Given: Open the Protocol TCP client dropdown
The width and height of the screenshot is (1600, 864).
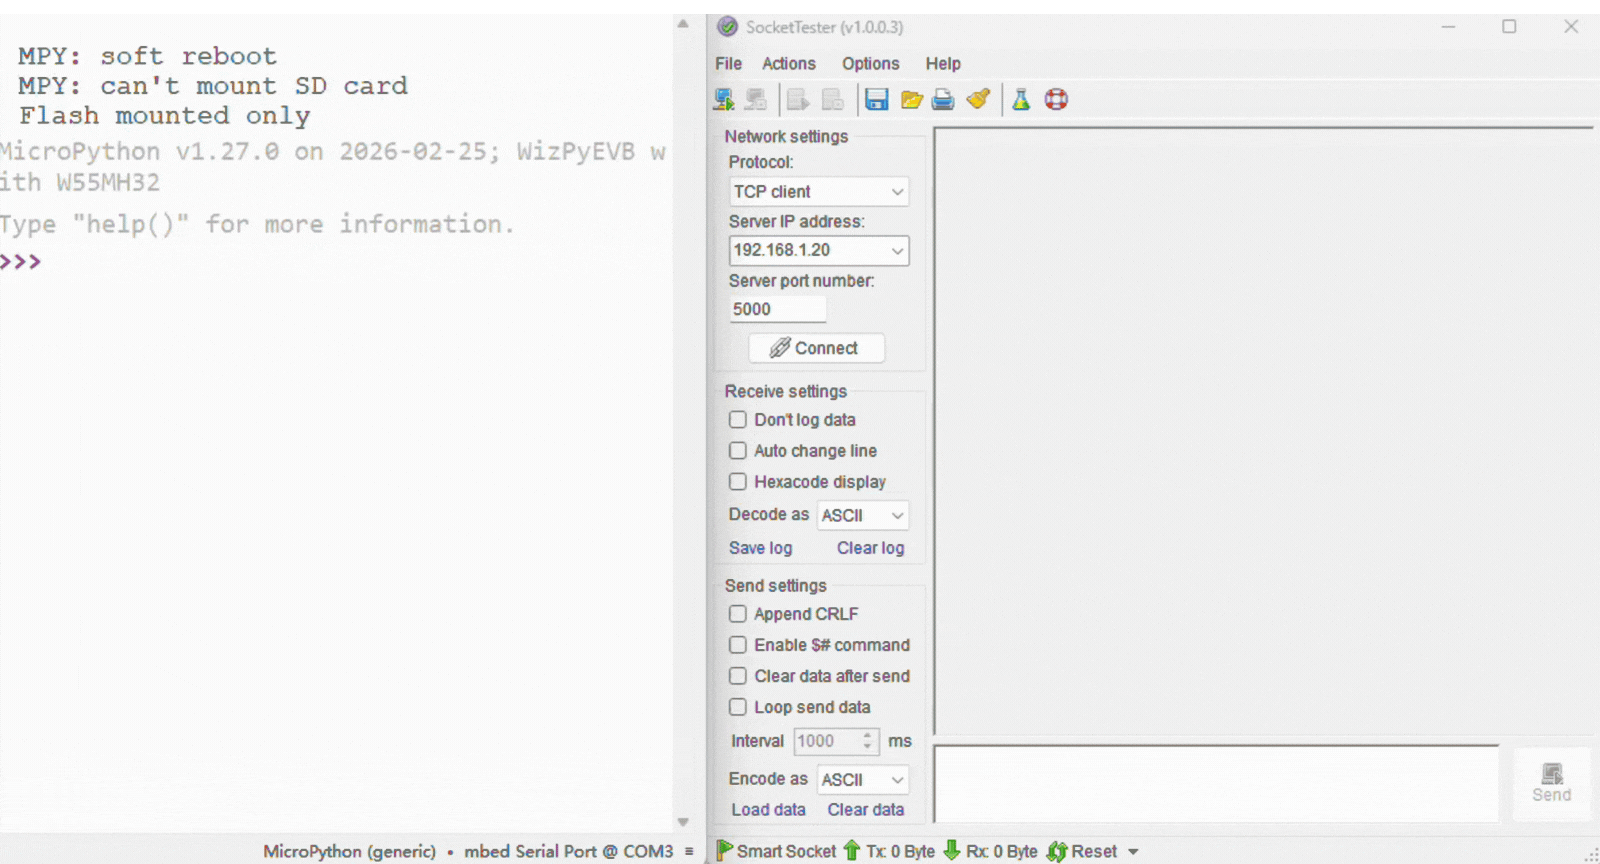Looking at the screenshot, I should [819, 191].
